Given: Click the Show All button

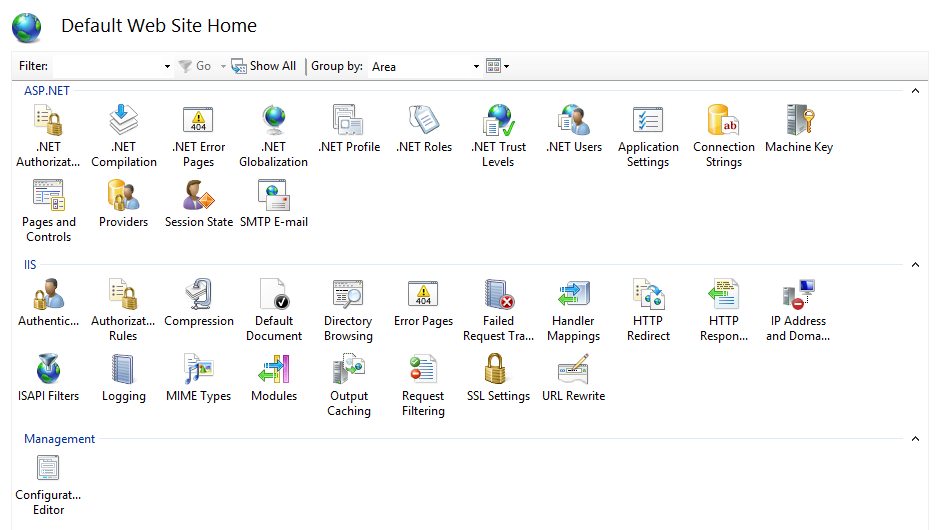Looking at the screenshot, I should click(264, 66).
